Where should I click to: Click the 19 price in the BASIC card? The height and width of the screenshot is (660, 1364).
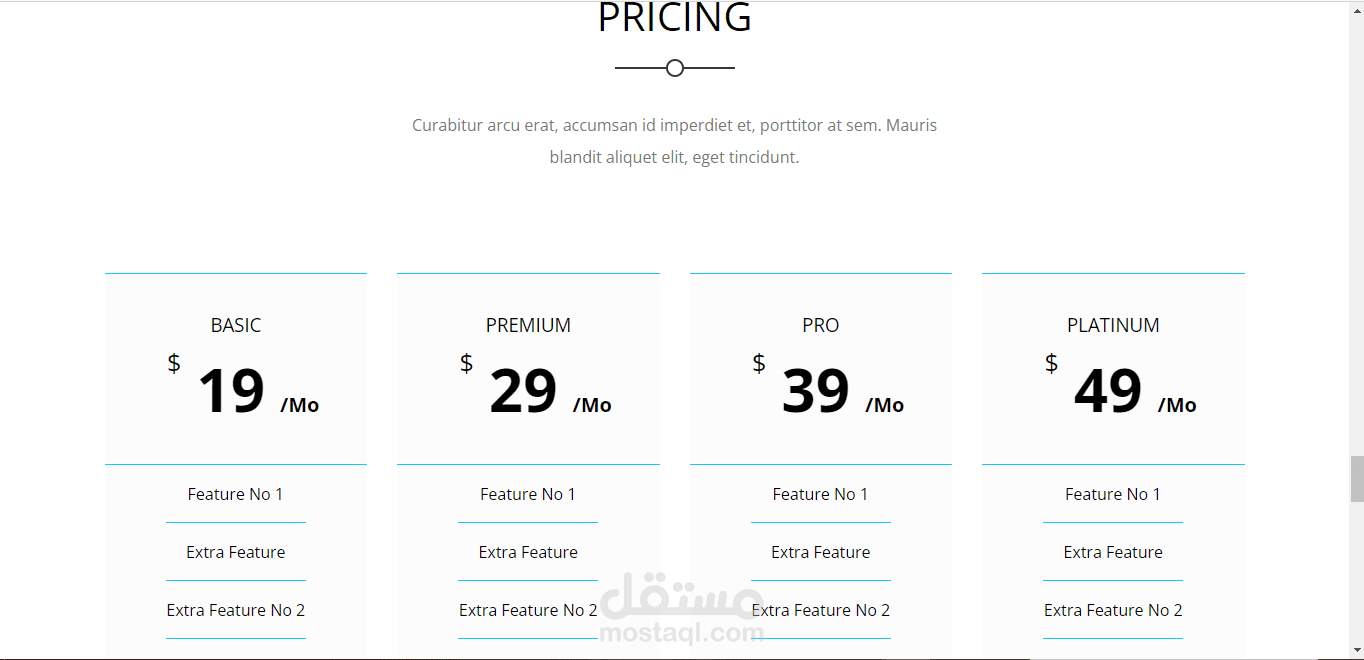(231, 391)
